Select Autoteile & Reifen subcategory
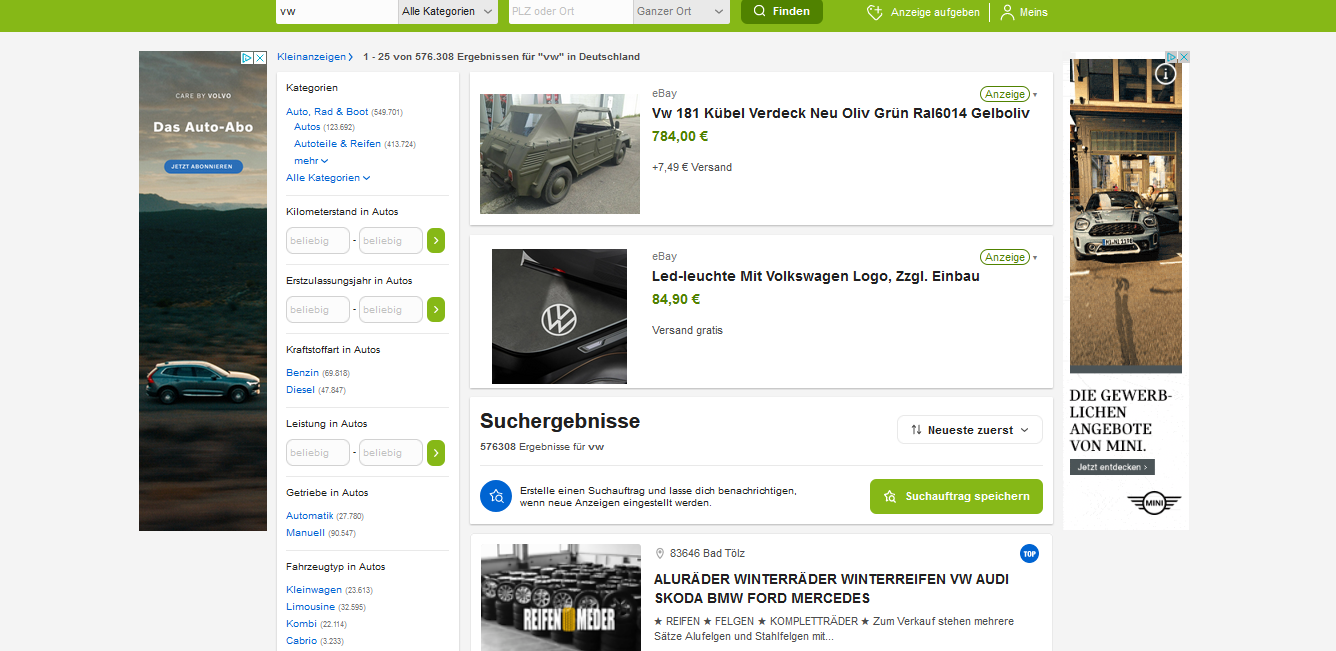 [337, 144]
